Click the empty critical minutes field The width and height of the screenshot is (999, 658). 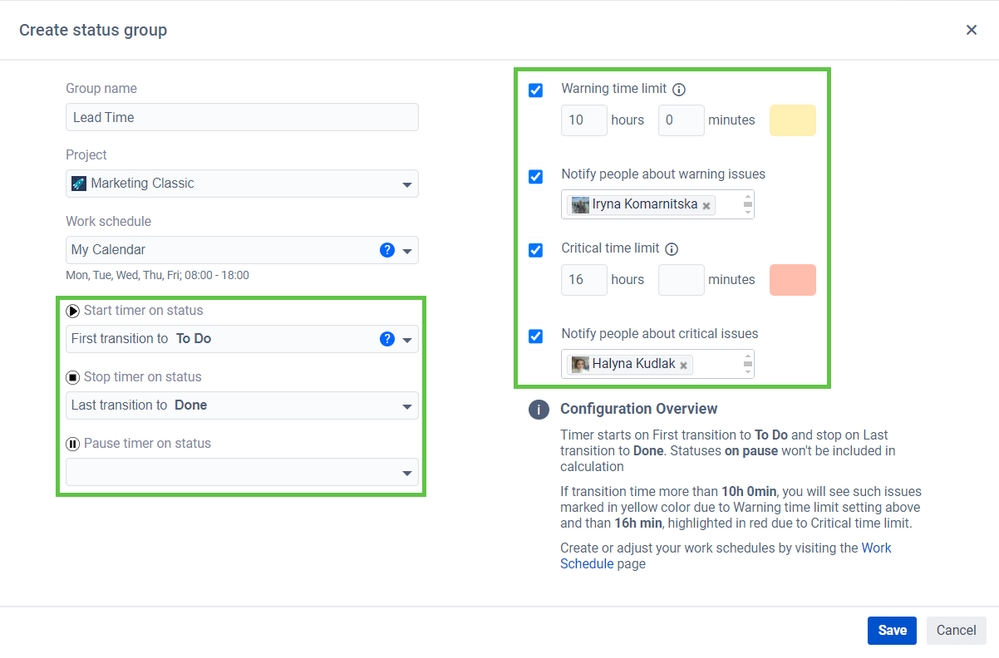point(681,280)
